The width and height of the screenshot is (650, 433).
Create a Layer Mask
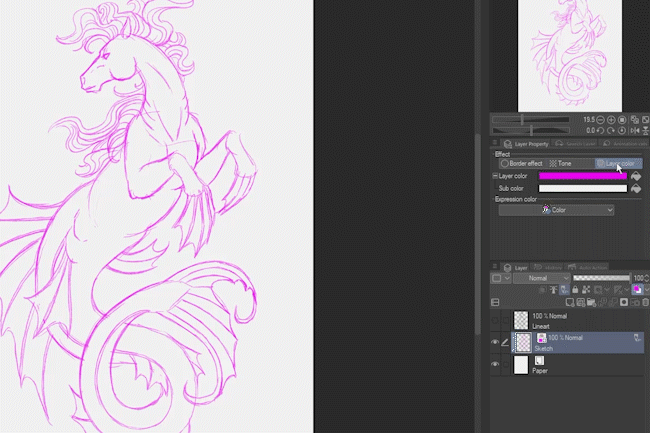(x=624, y=302)
